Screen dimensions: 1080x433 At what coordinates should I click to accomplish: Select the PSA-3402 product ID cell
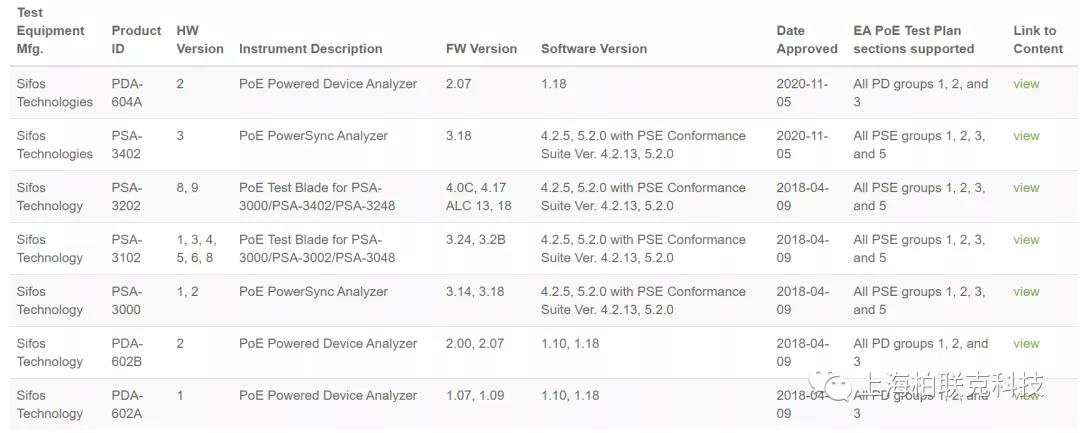pyautogui.click(x=127, y=145)
